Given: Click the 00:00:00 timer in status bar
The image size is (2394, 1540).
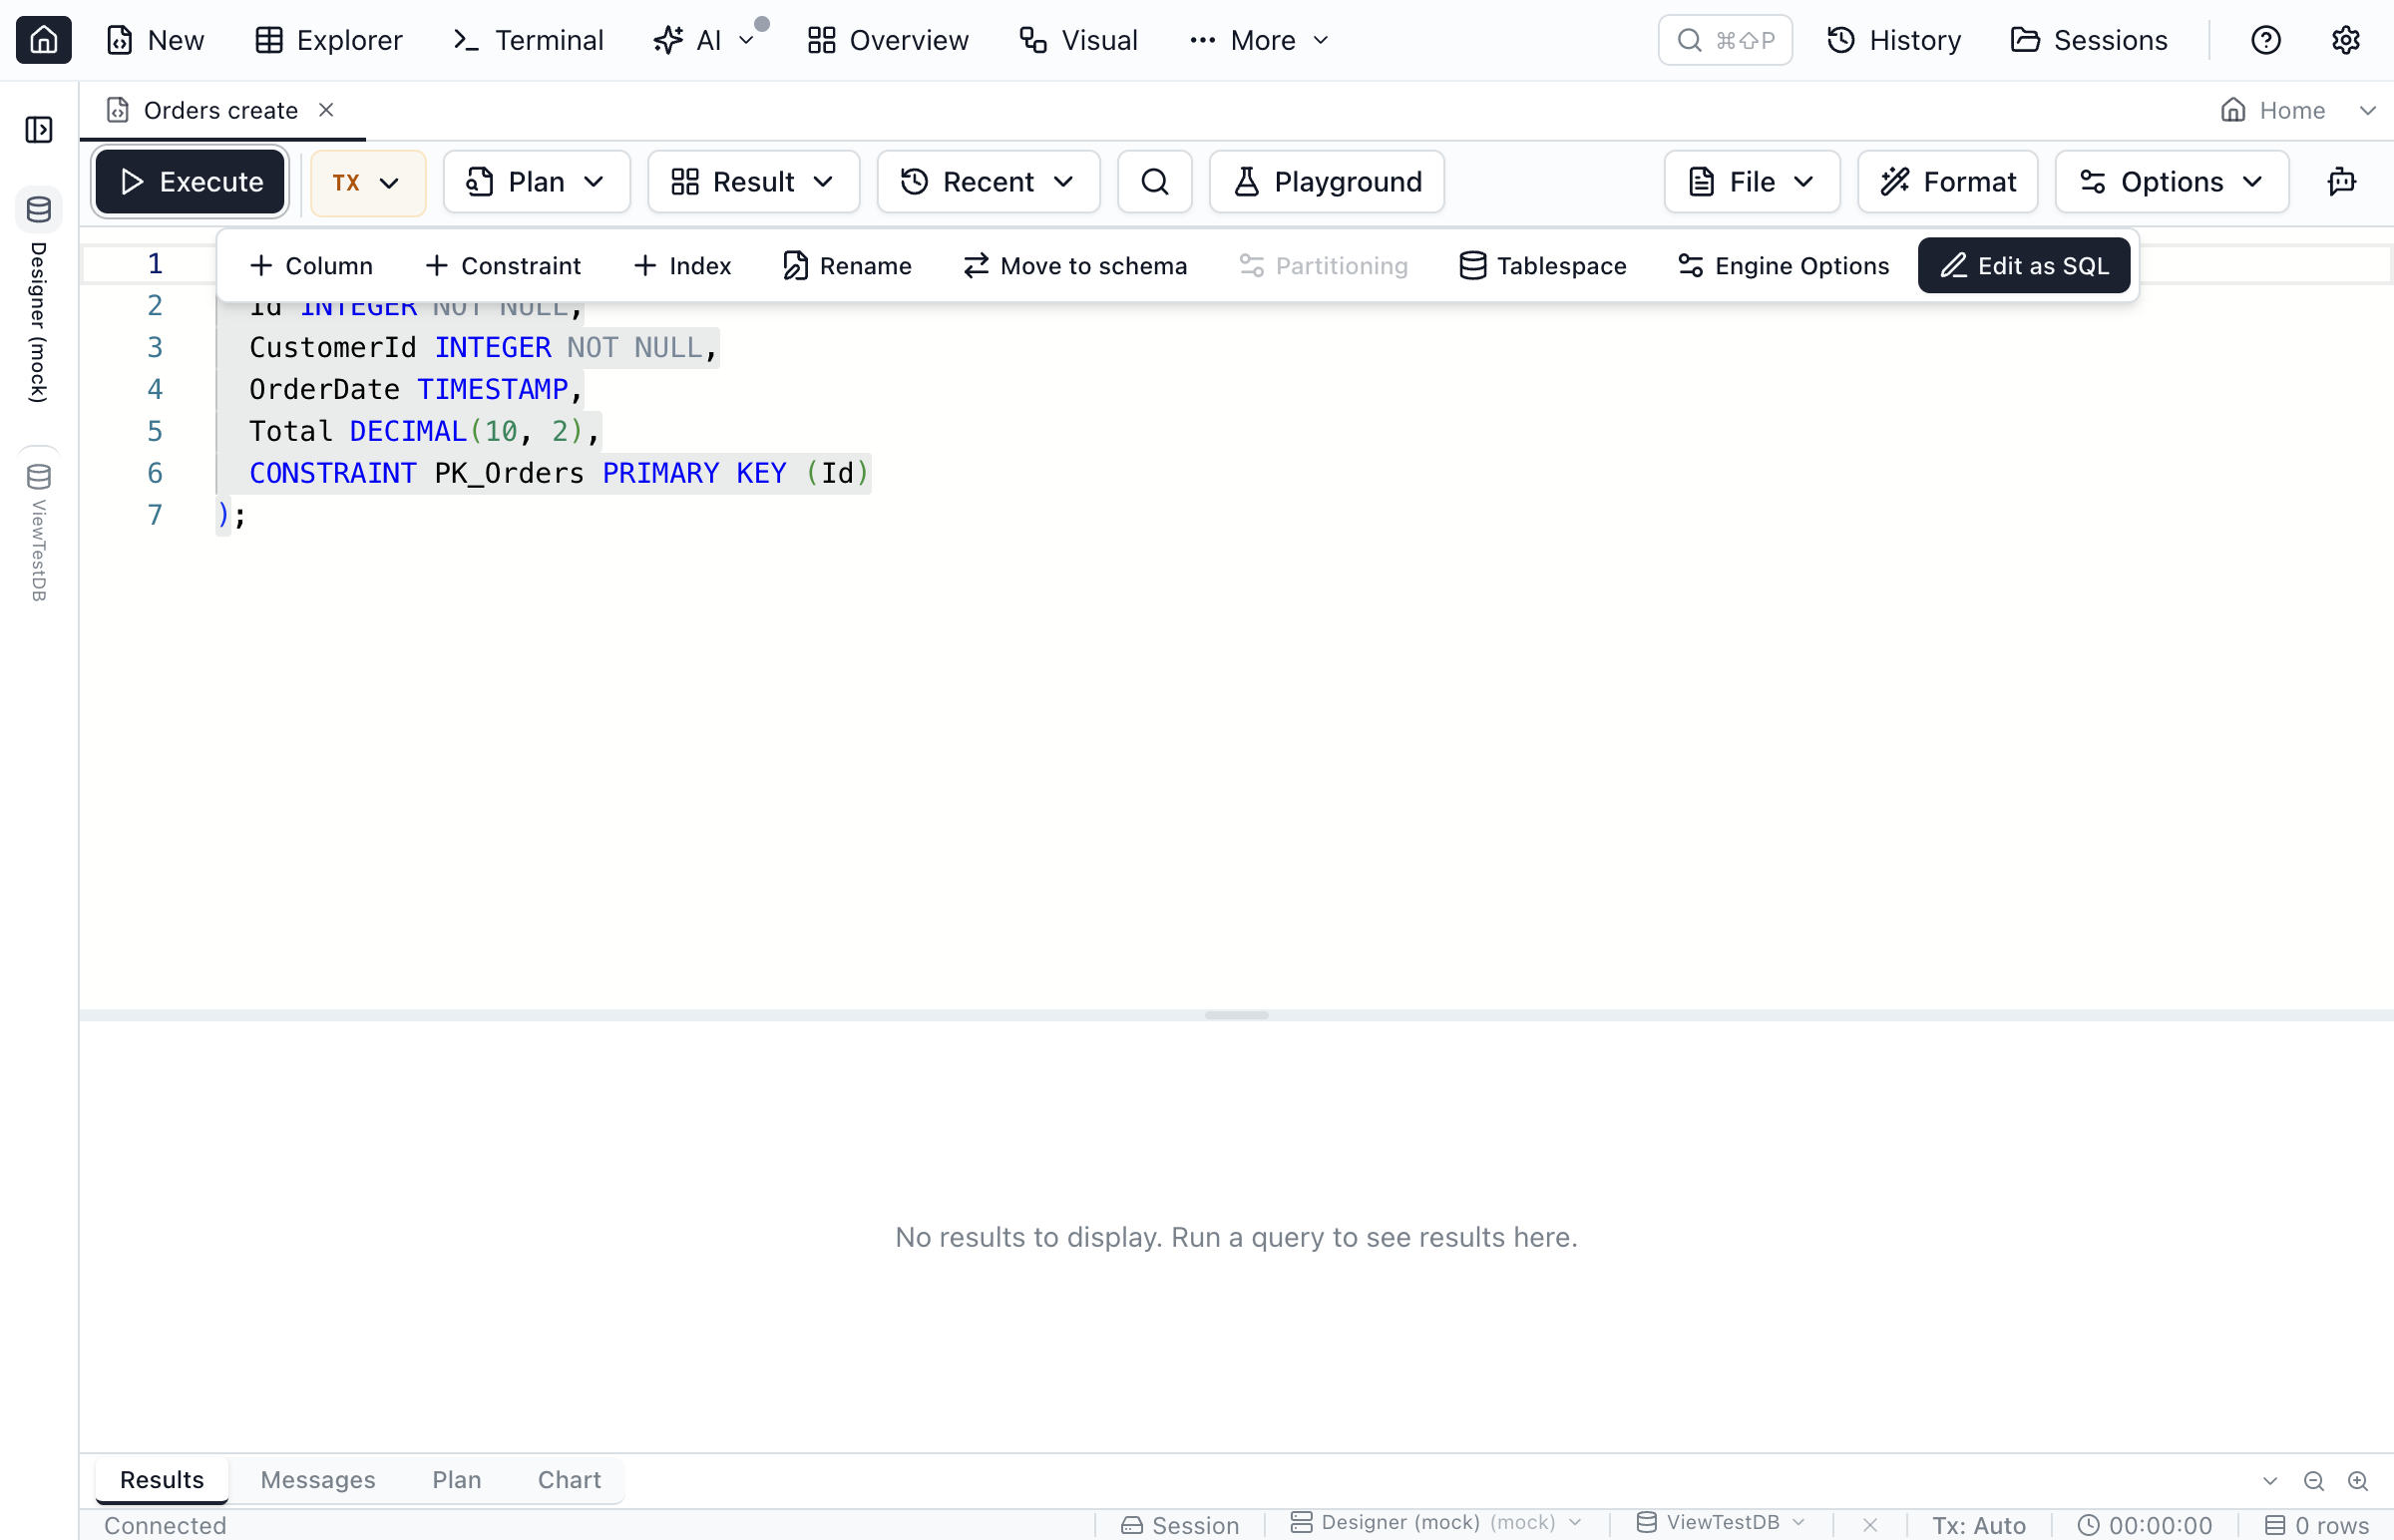Looking at the screenshot, I should (2145, 1526).
